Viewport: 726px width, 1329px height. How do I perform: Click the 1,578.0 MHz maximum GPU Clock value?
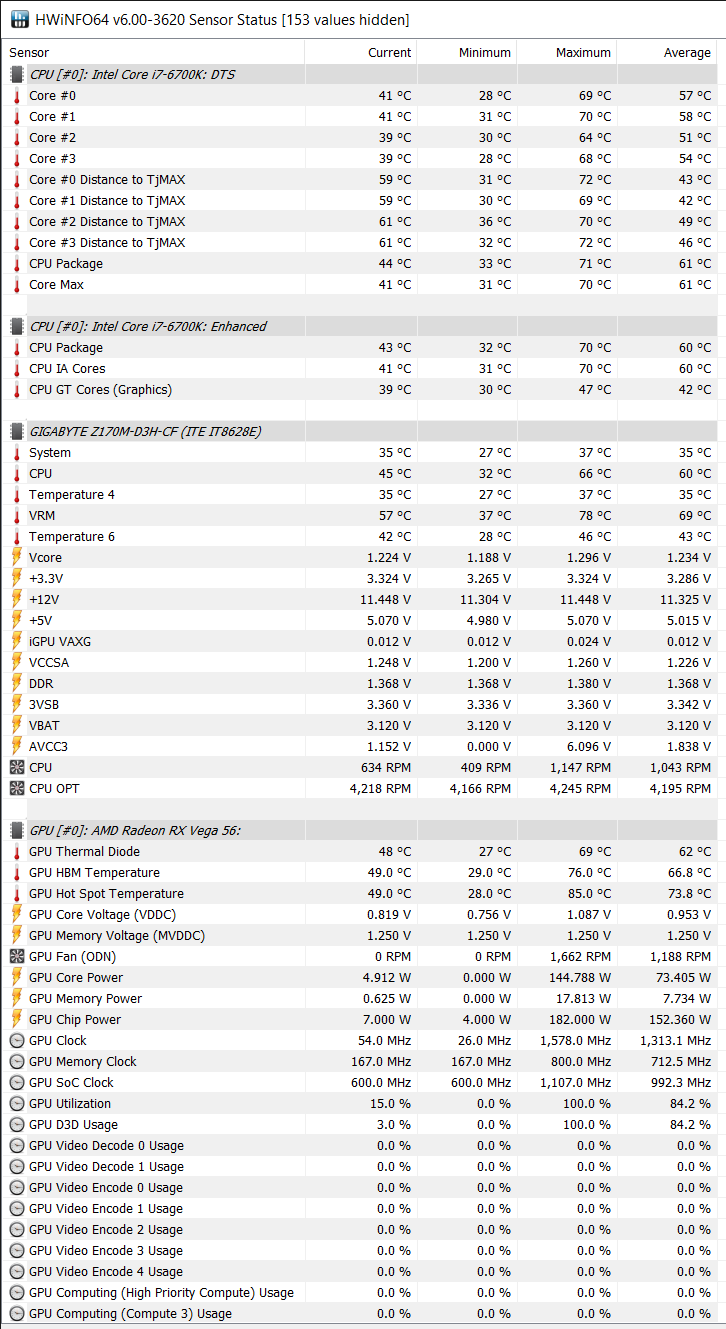tap(573, 1040)
